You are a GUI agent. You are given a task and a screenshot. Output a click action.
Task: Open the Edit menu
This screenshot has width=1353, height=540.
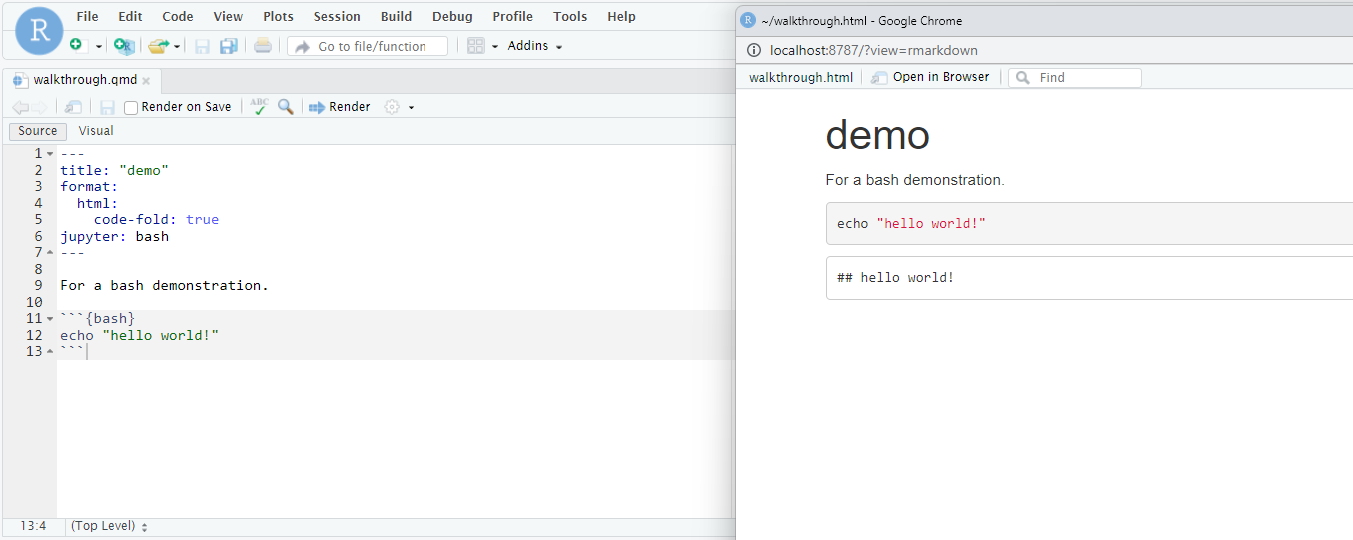pyautogui.click(x=130, y=16)
